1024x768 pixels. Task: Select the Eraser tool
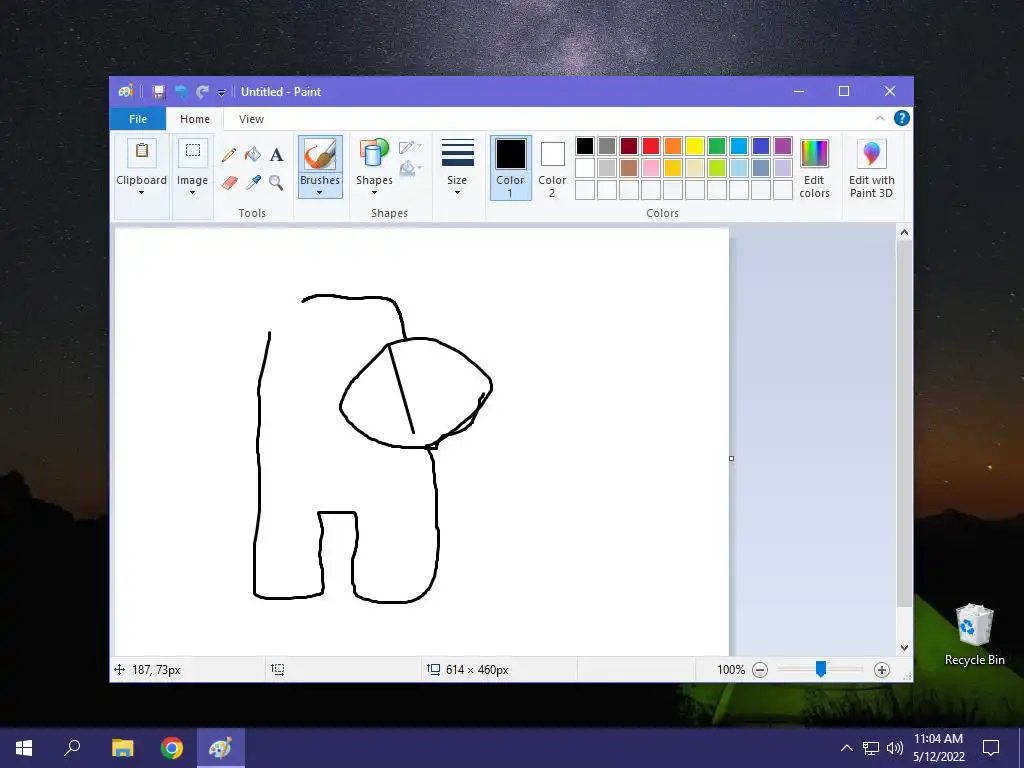[229, 182]
